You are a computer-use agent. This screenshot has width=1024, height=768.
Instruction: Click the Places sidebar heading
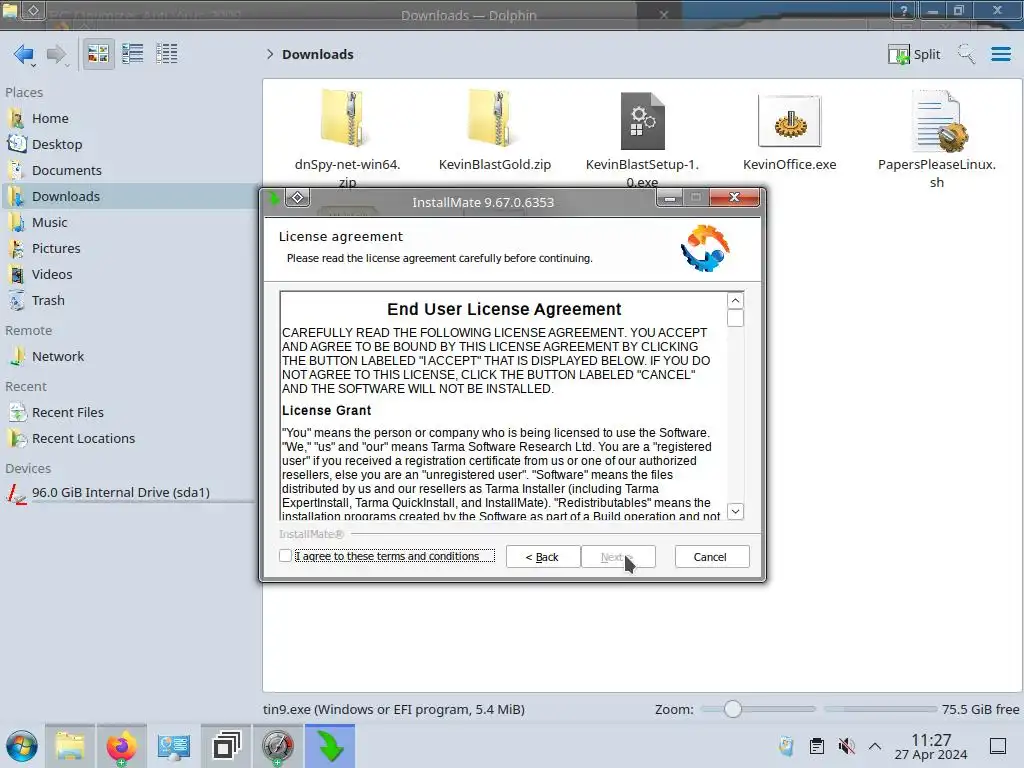(x=24, y=93)
